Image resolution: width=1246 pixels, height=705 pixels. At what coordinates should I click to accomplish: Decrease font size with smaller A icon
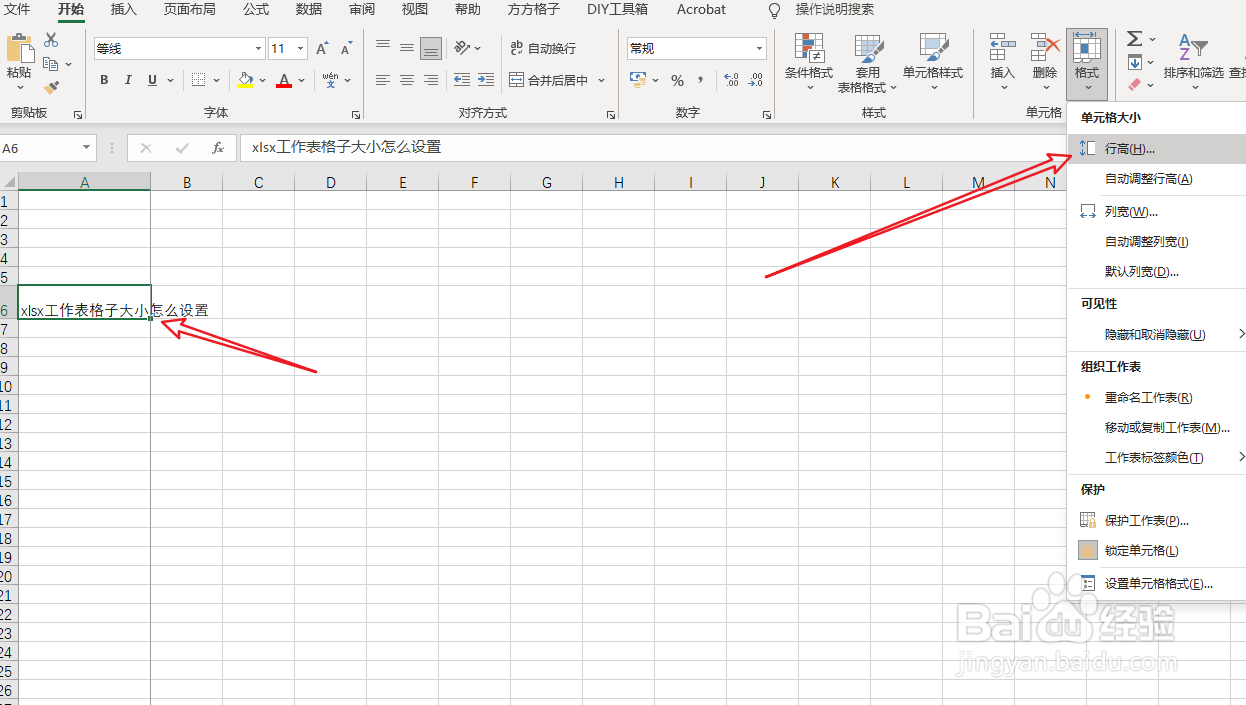click(346, 48)
